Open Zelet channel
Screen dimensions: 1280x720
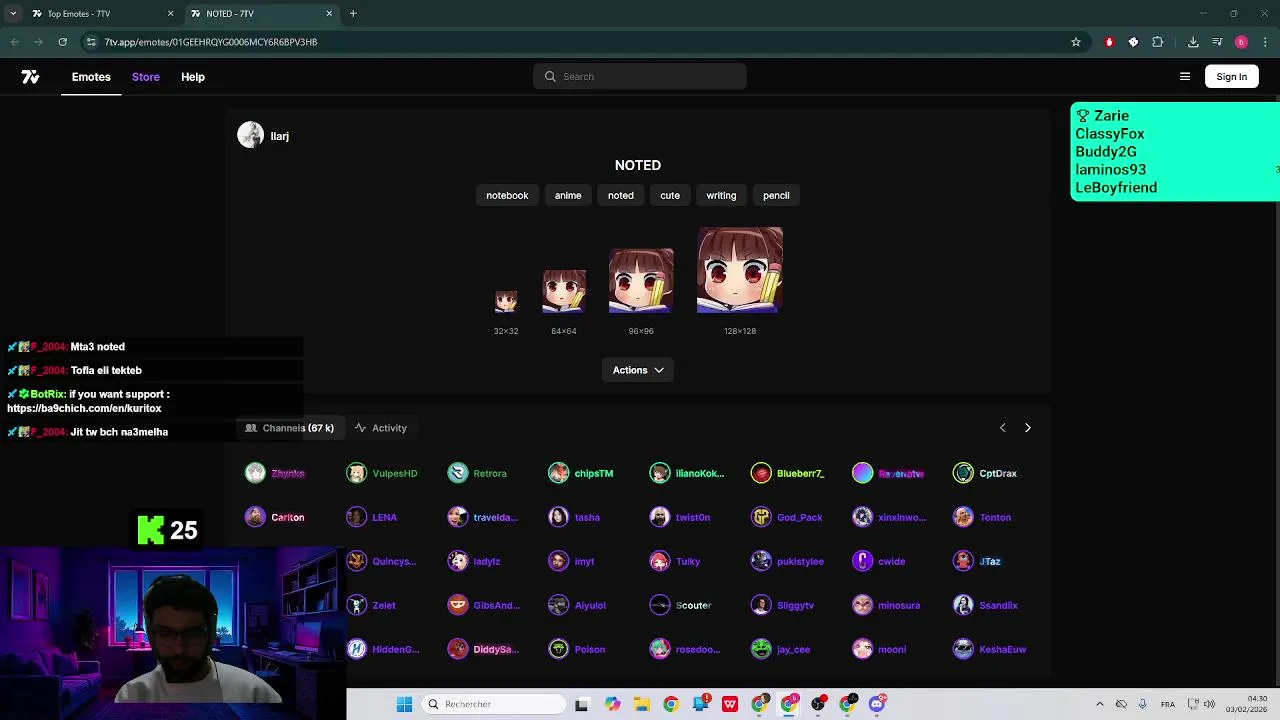pyautogui.click(x=371, y=605)
